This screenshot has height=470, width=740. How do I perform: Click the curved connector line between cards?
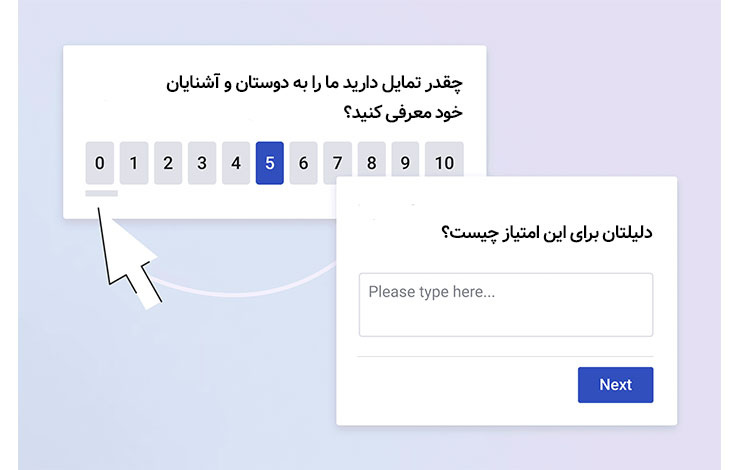click(250, 291)
